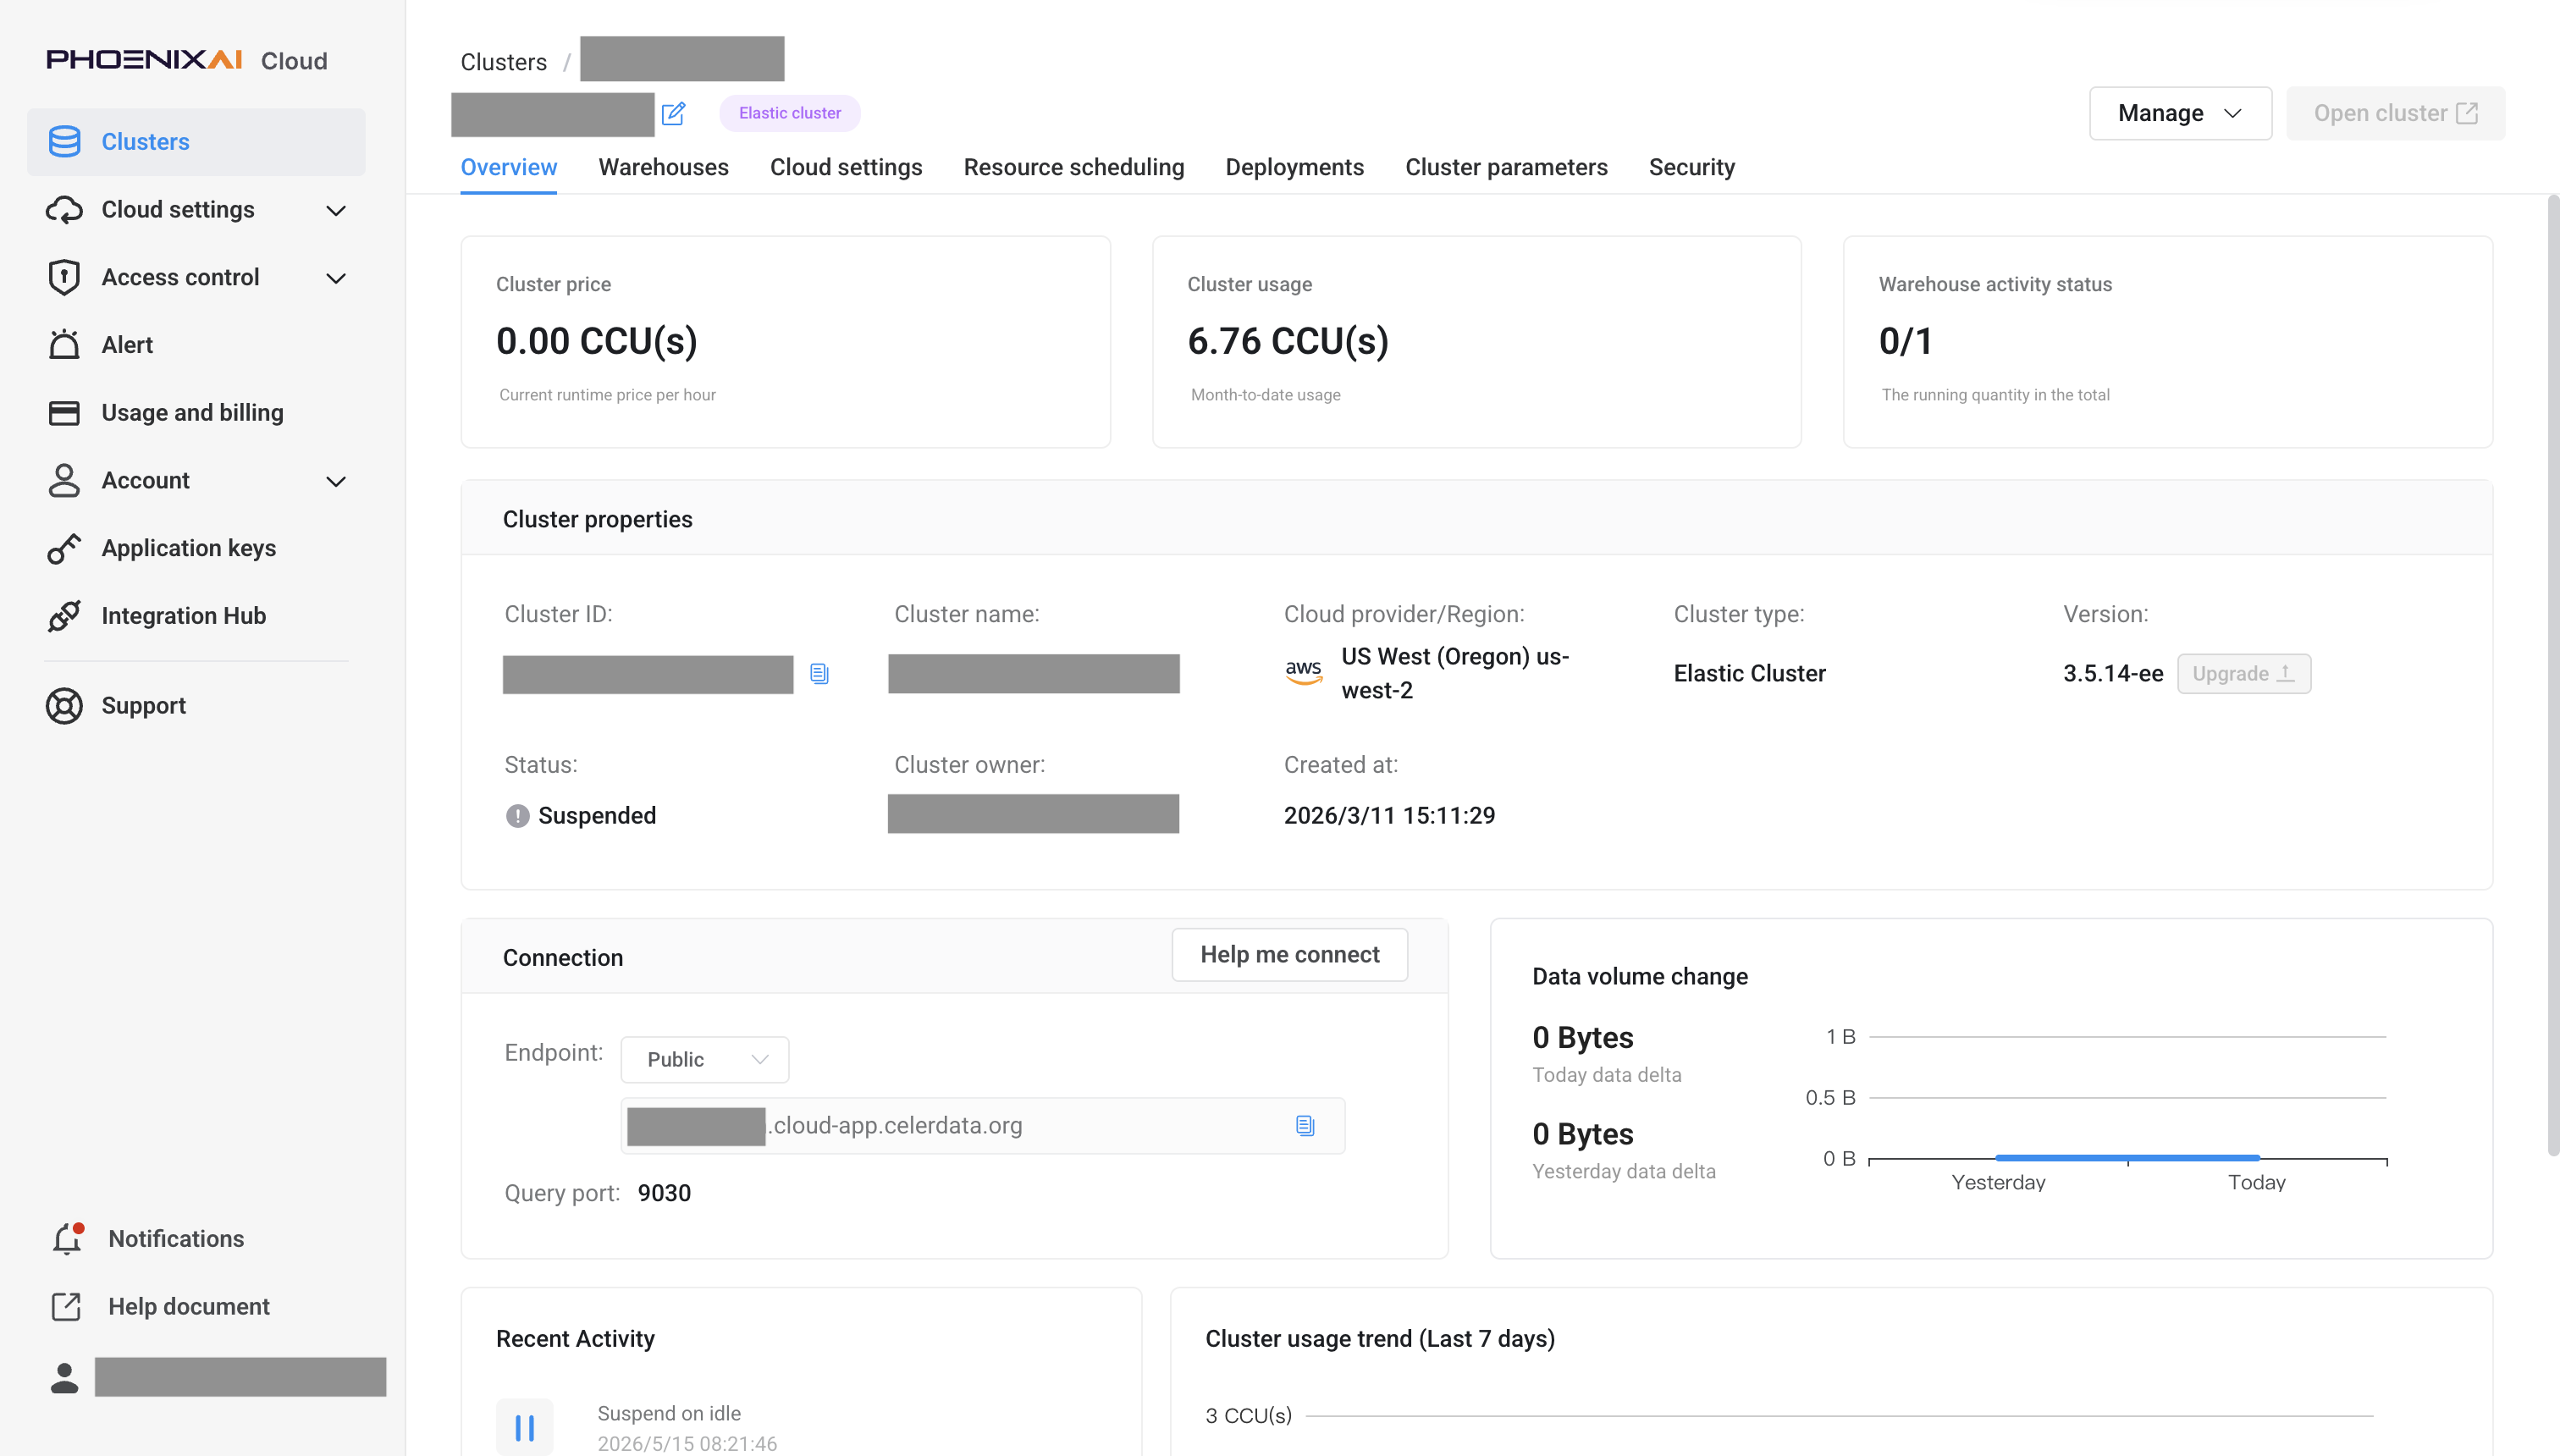Image resolution: width=2560 pixels, height=1456 pixels.
Task: Open the Security tab
Action: (1692, 167)
